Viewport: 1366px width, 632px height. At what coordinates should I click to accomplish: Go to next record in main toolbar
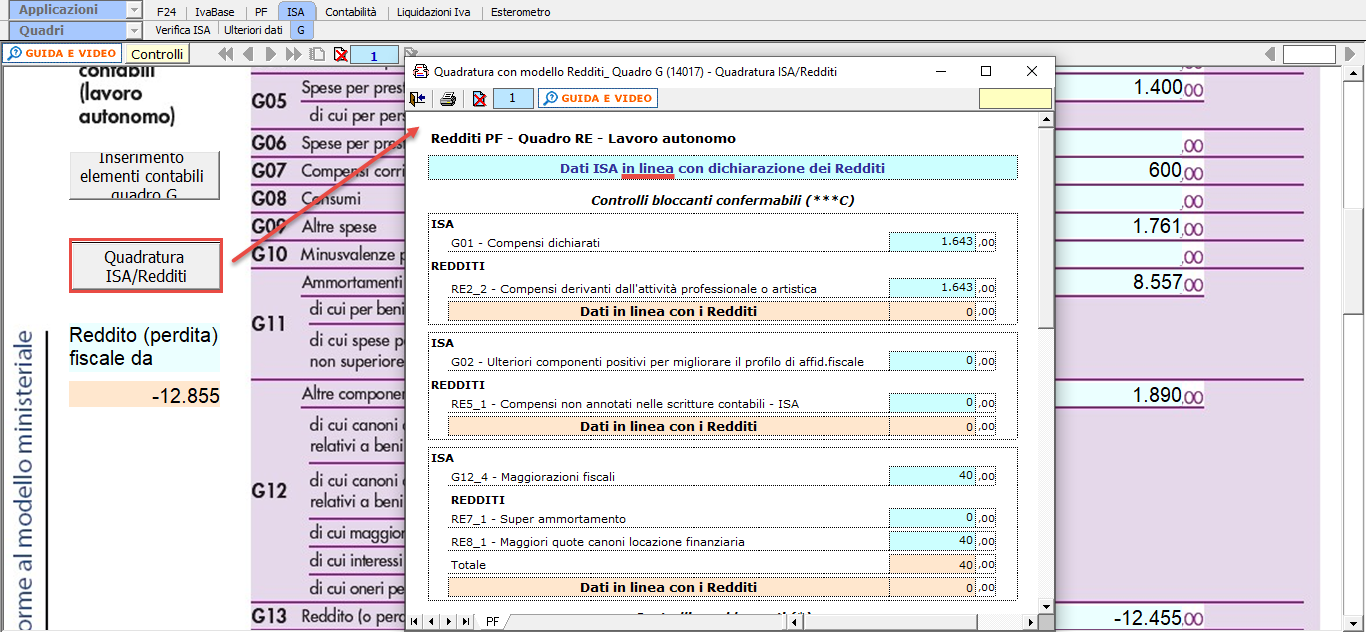(270, 54)
